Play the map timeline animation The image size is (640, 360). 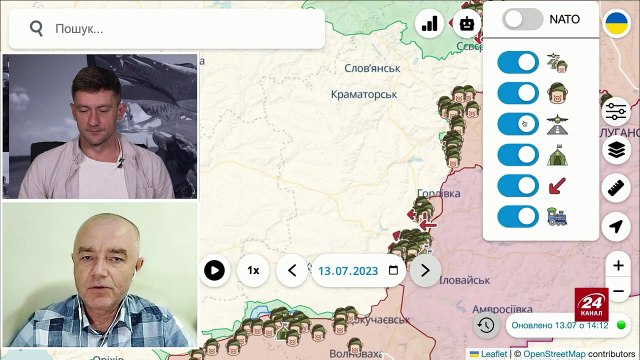(x=214, y=270)
